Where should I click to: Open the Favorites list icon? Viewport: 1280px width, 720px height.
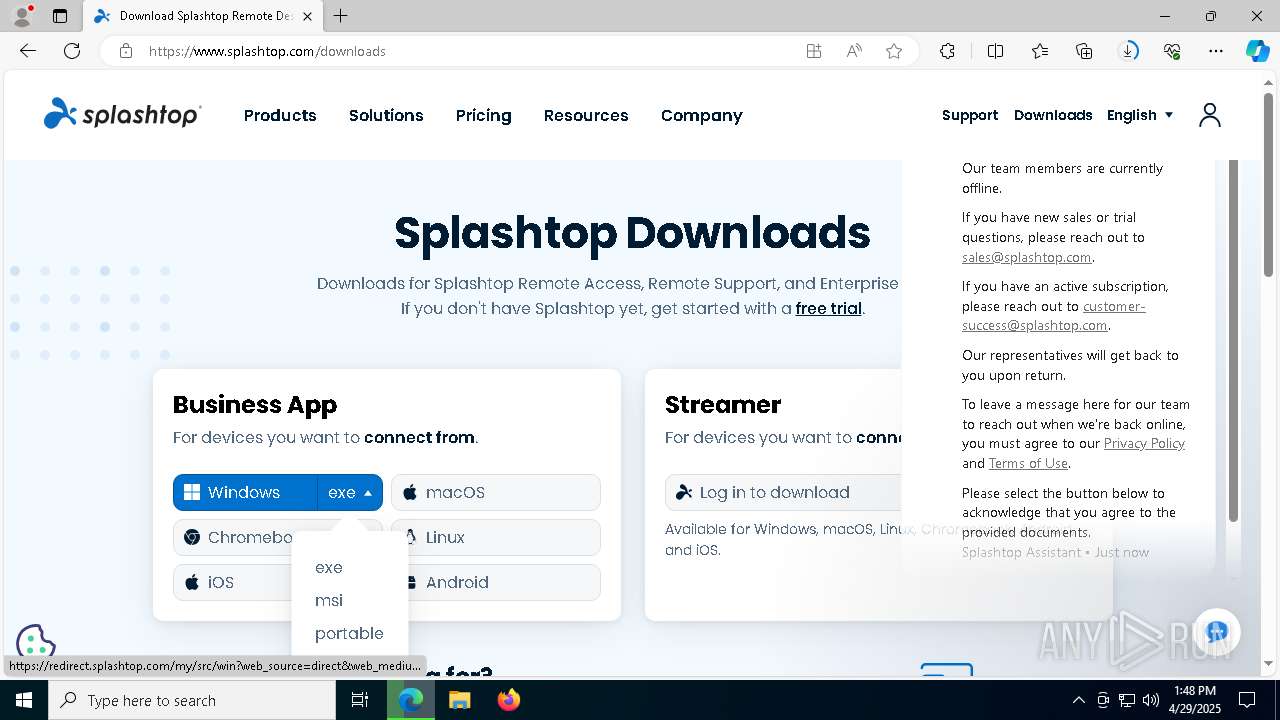pyautogui.click(x=1040, y=51)
